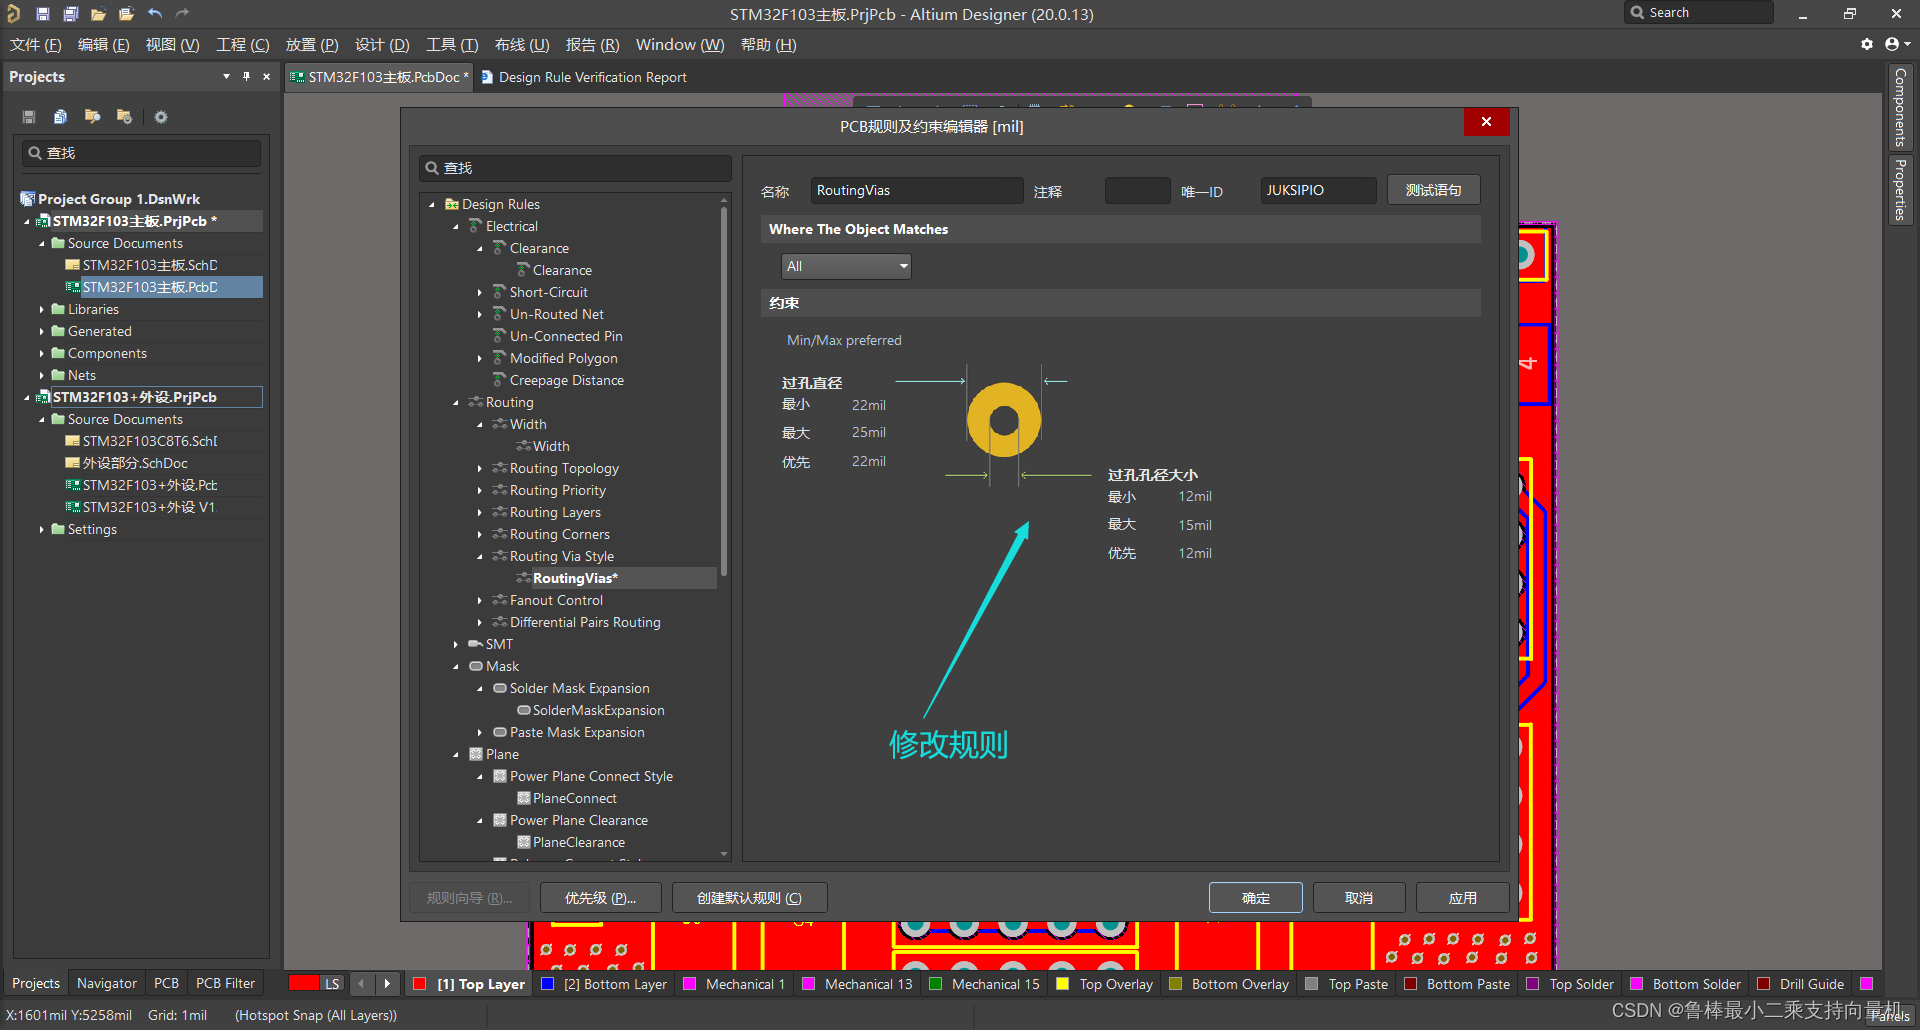Collapse the Mask rules category
This screenshot has width=1920, height=1030.
456,667
